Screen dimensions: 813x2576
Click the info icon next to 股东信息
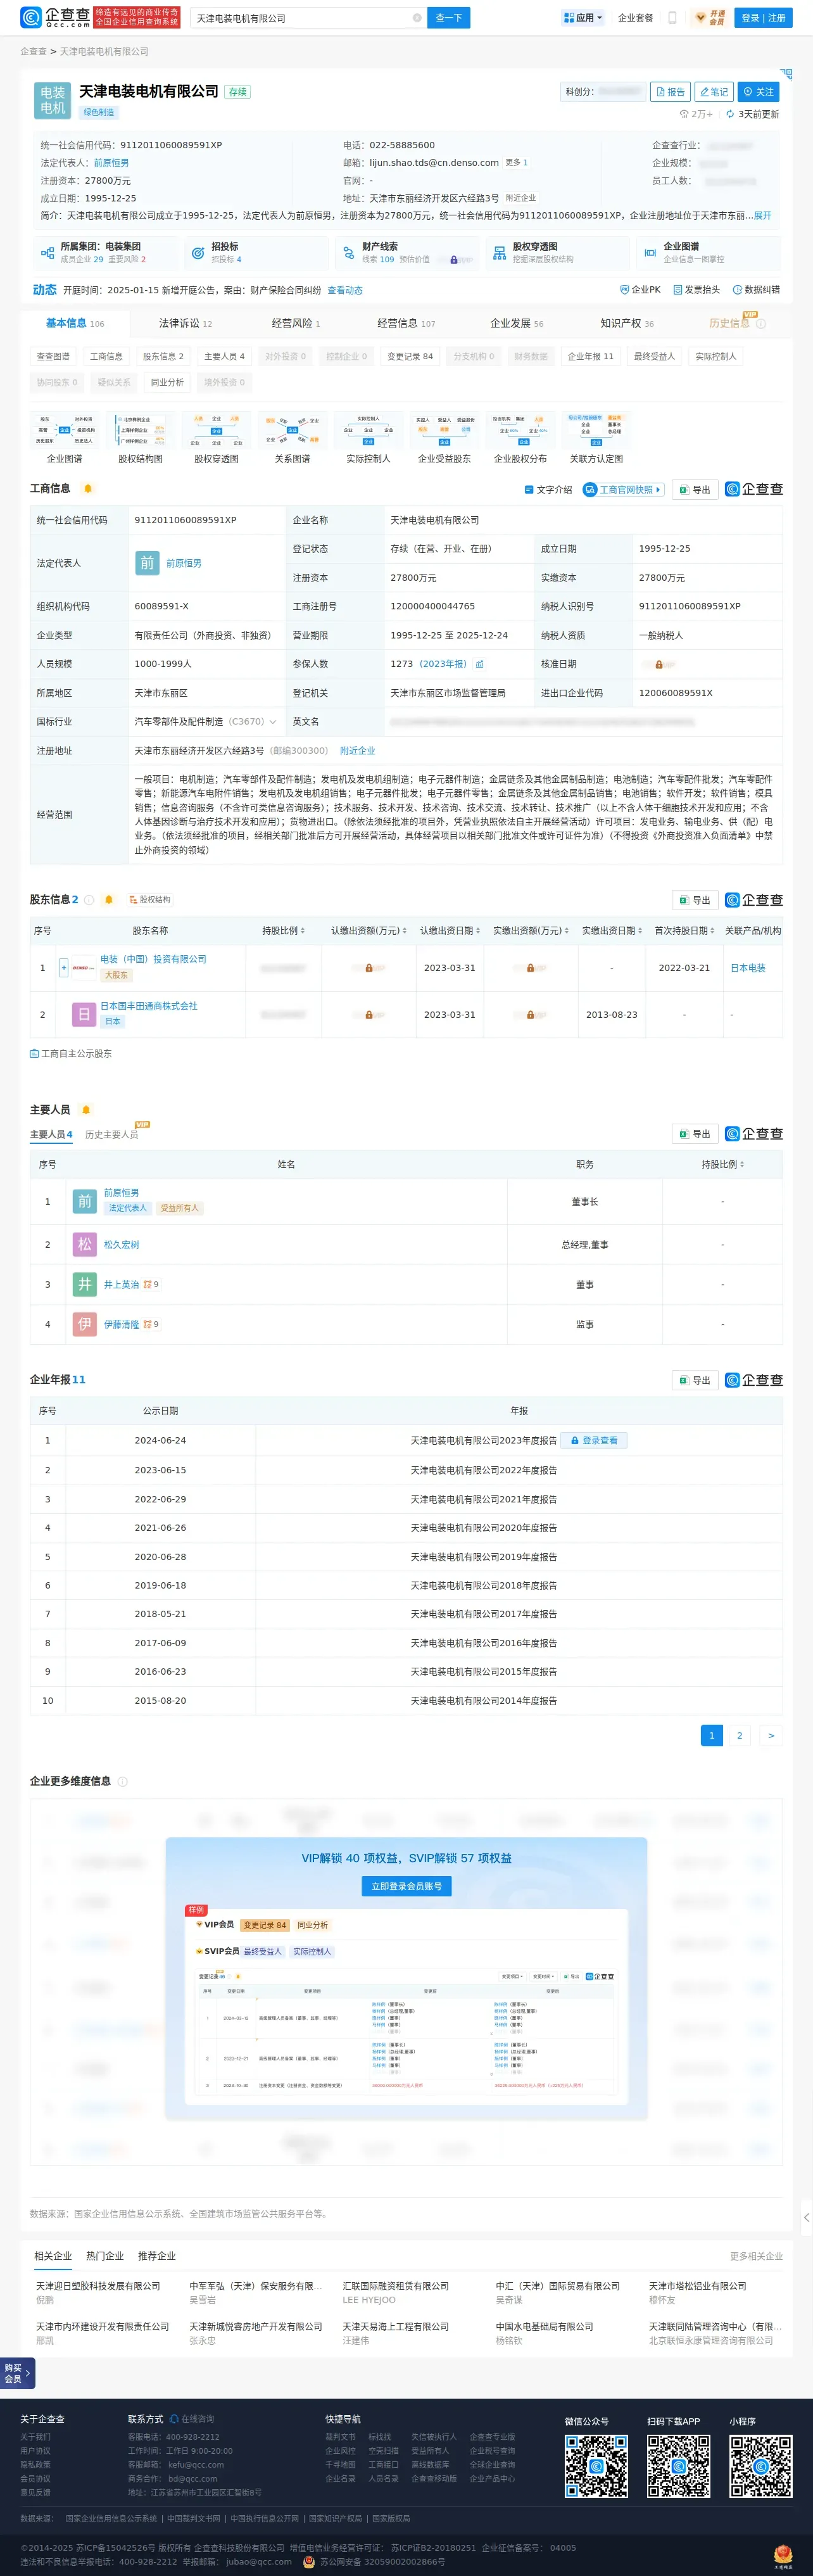[x=89, y=900]
